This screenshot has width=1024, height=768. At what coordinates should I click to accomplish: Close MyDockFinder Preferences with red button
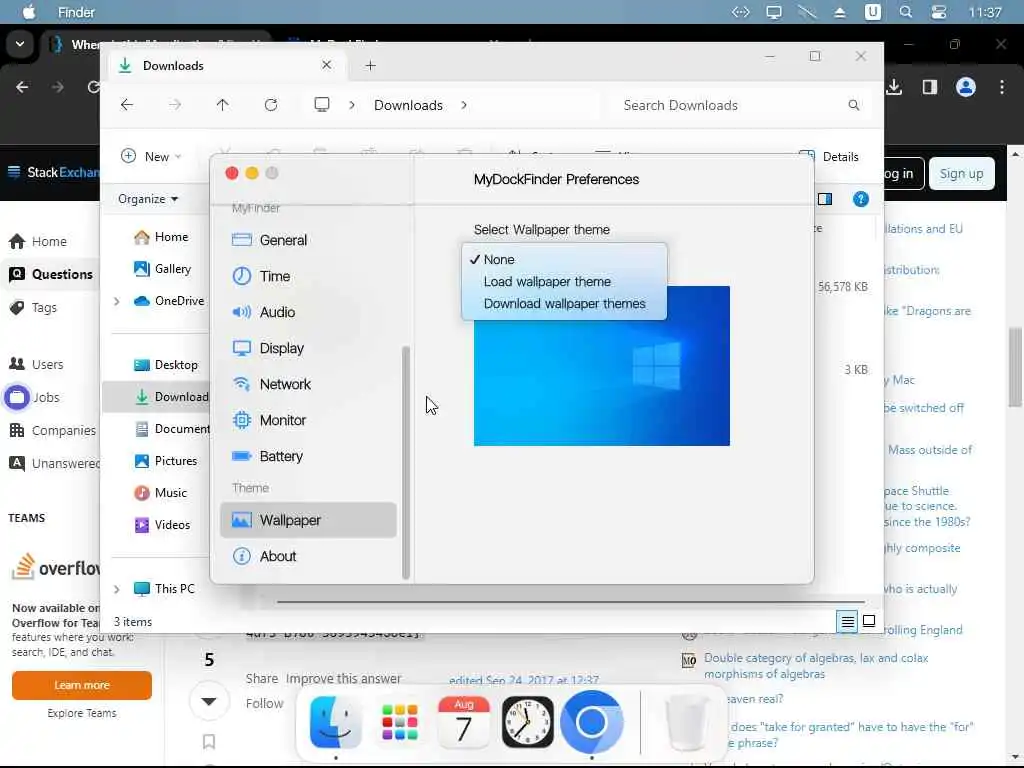(x=232, y=173)
